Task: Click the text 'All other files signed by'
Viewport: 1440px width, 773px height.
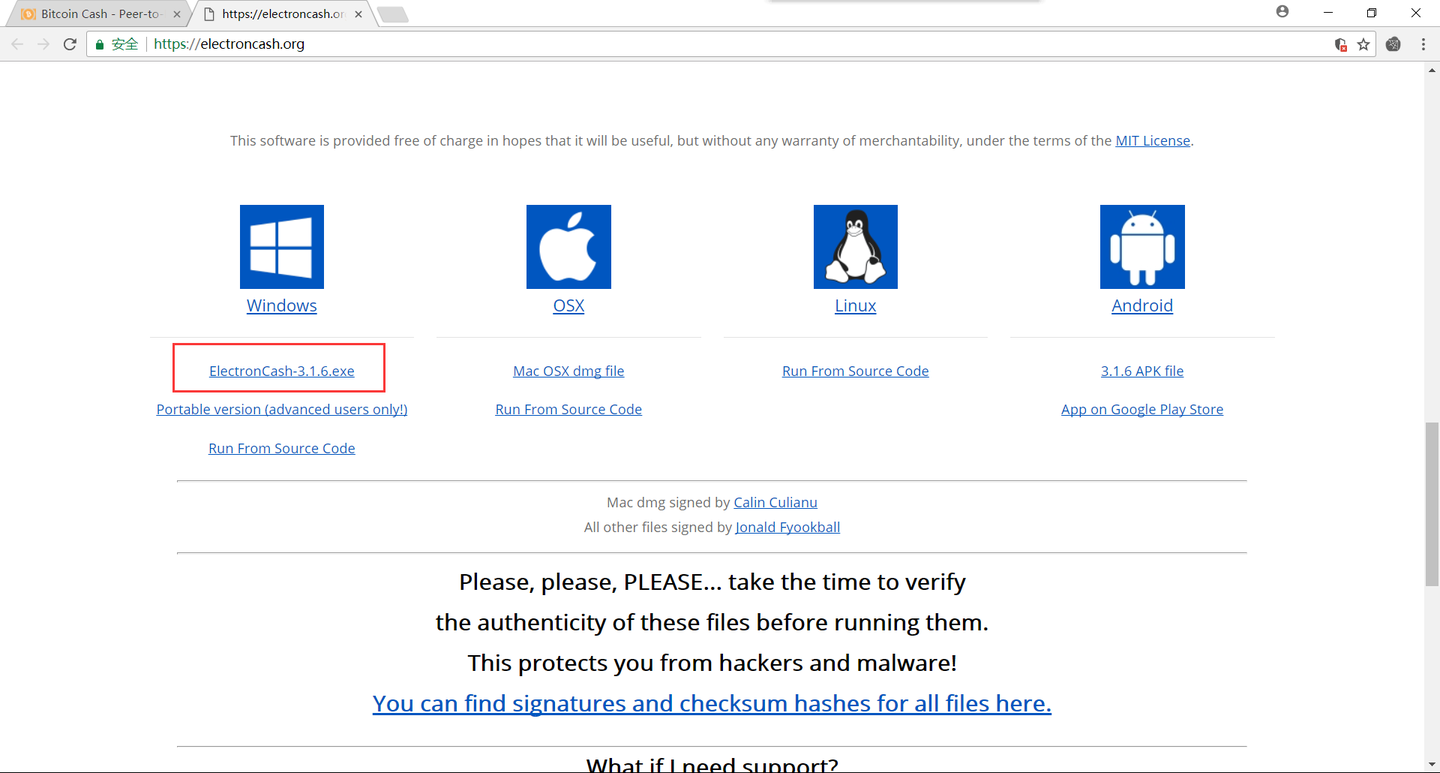Action: point(657,527)
